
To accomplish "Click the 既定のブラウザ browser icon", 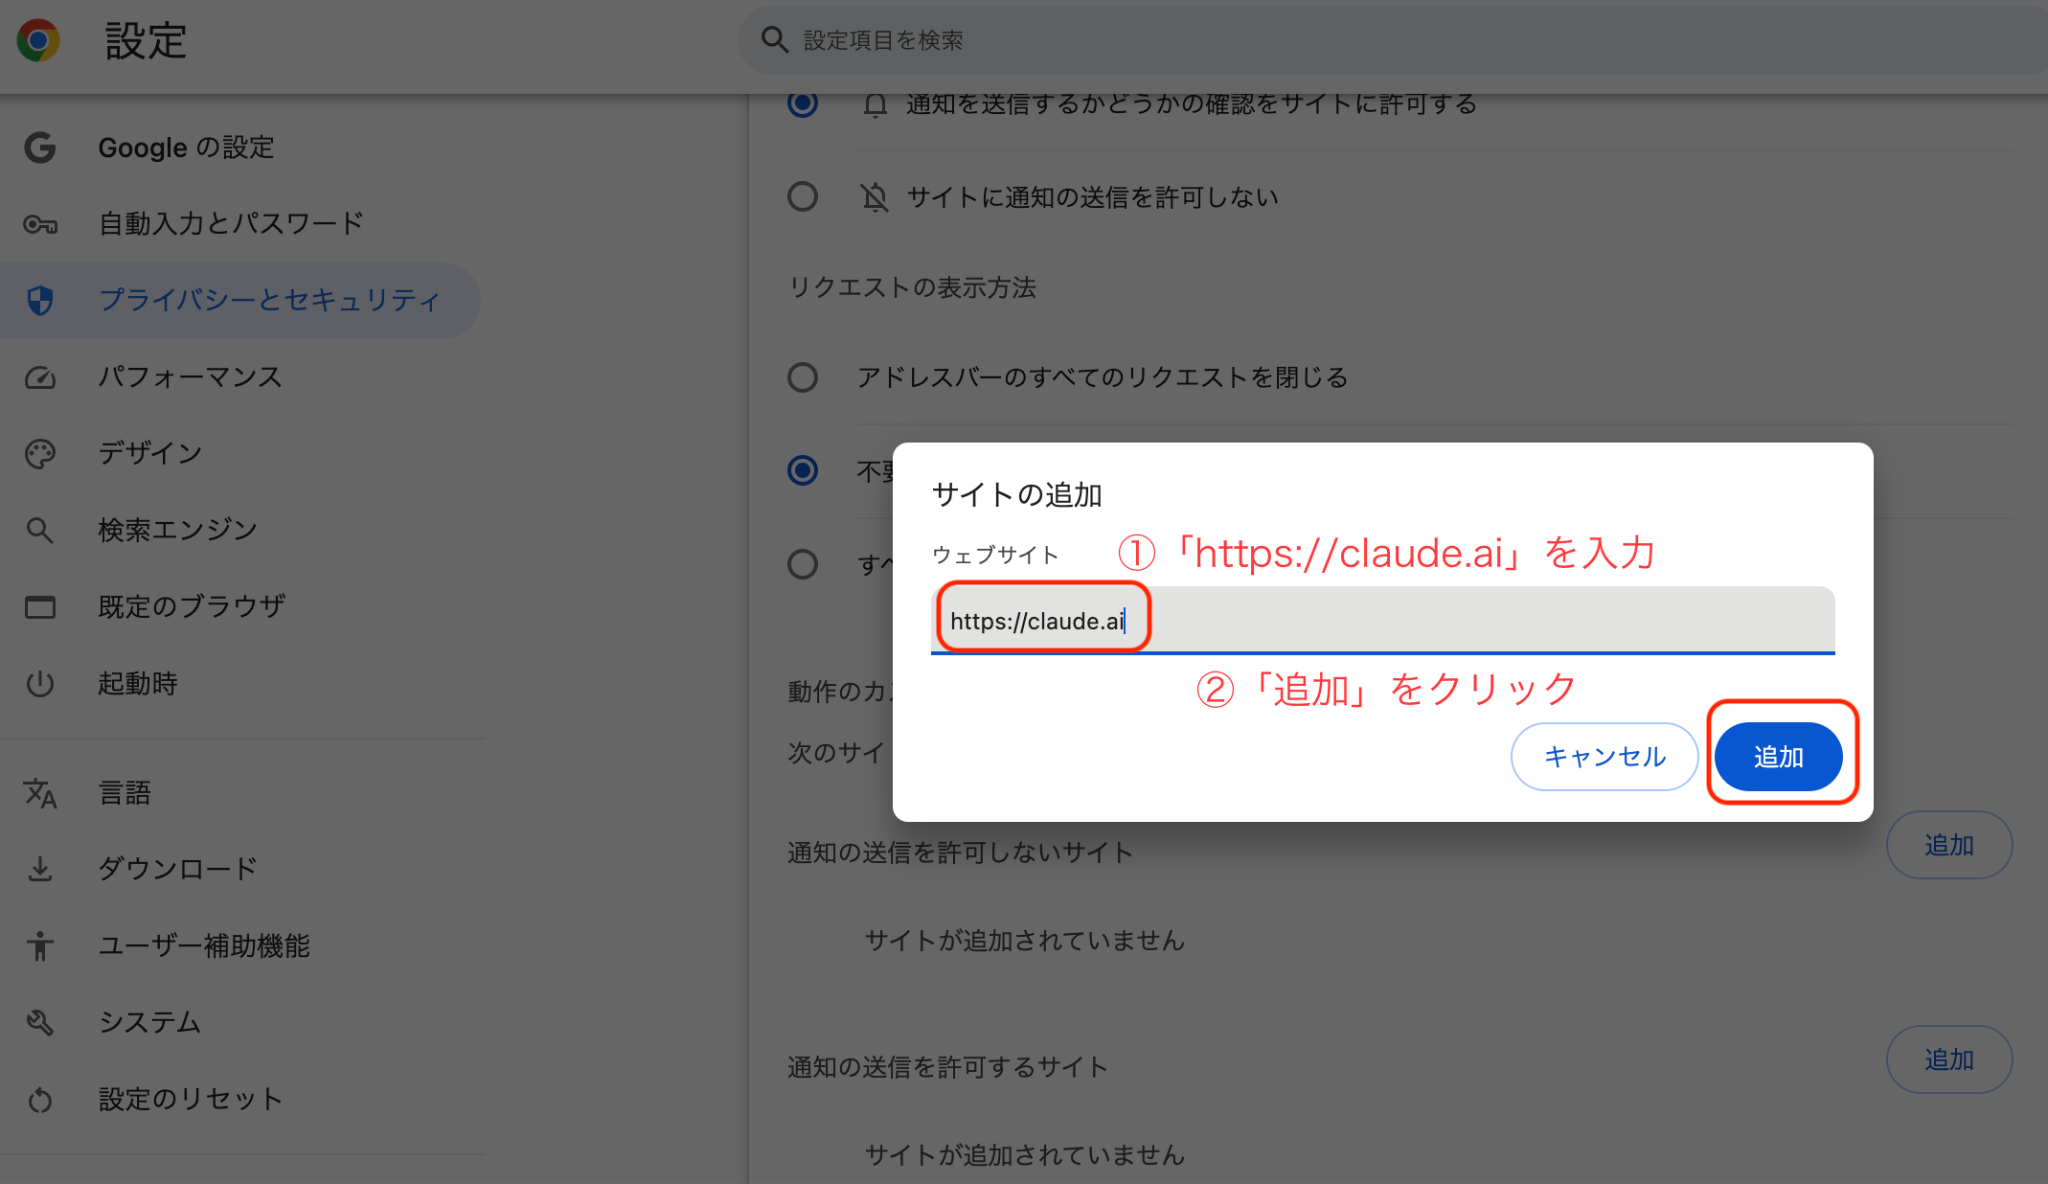I will coord(40,606).
